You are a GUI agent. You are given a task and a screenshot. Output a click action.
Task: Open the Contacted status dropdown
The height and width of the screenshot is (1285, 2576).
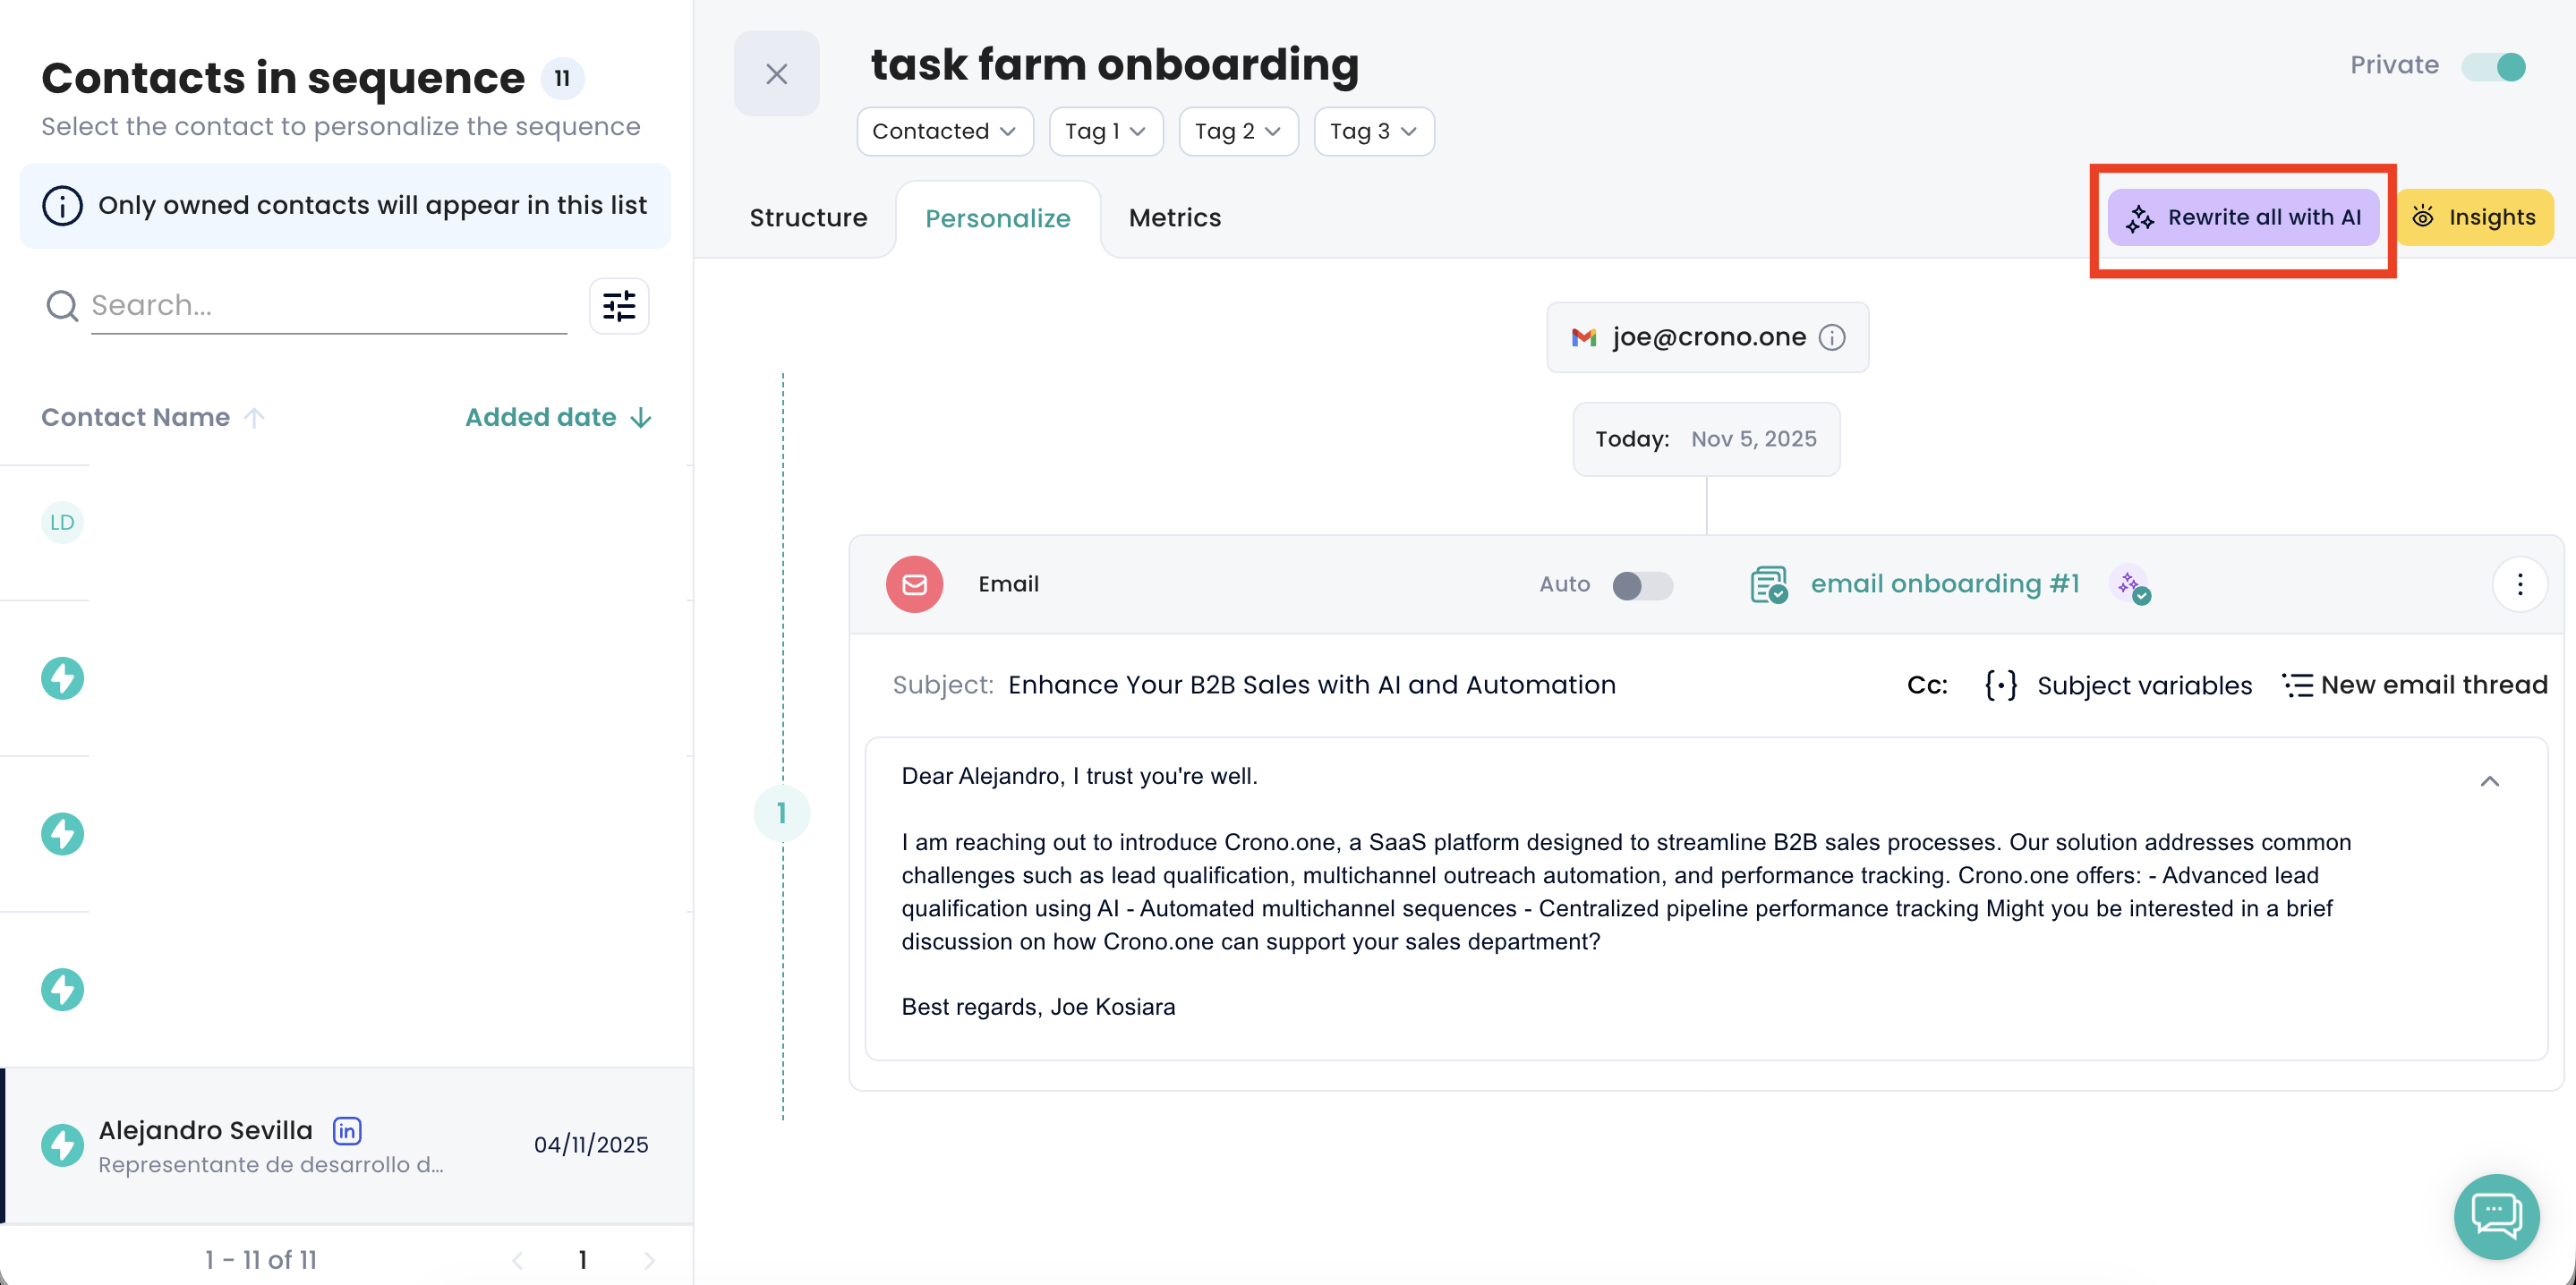(944, 132)
